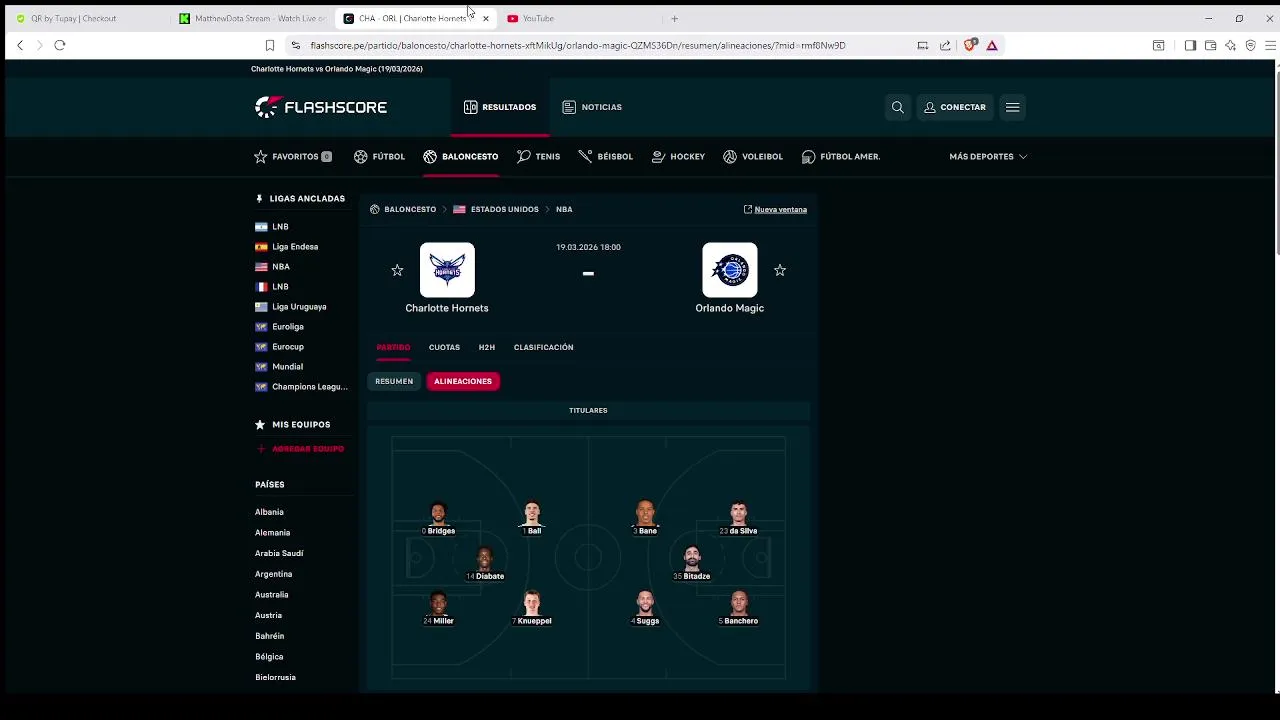Click Brave Rewards triangle icon

(x=992, y=45)
